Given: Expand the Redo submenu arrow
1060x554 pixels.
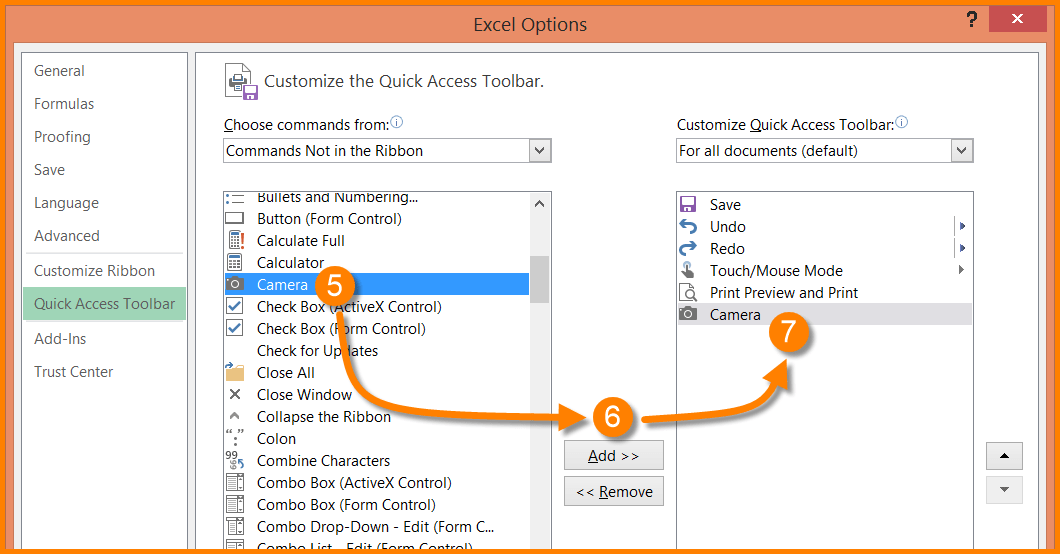Looking at the screenshot, I should [962, 248].
